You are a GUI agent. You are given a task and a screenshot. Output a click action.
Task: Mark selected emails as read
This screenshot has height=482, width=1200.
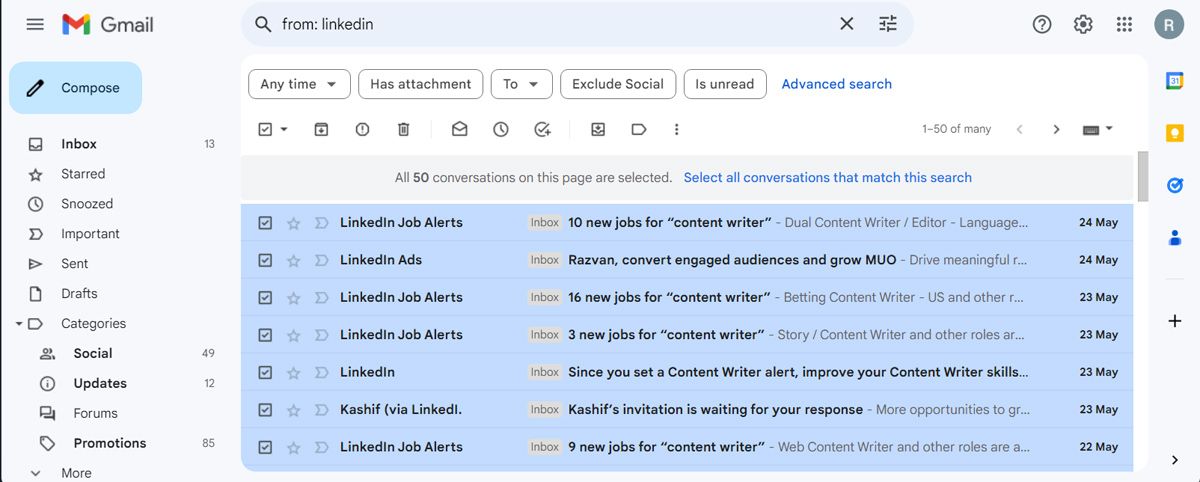click(459, 129)
